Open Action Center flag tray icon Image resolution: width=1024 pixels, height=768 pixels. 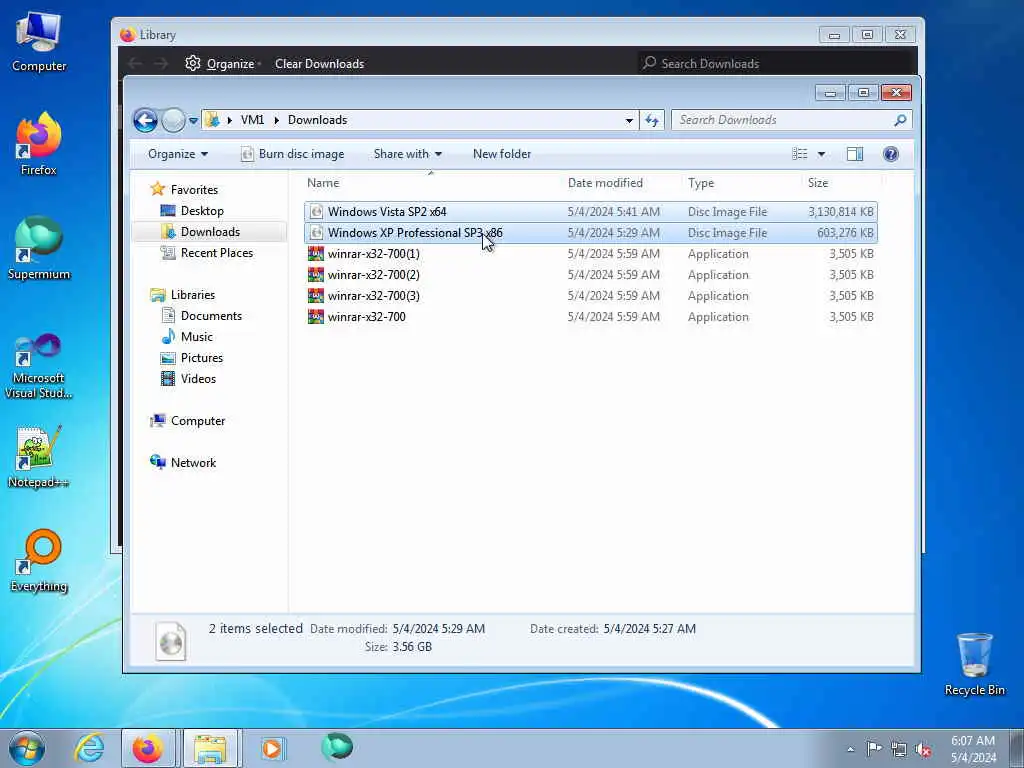pyautogui.click(x=874, y=749)
